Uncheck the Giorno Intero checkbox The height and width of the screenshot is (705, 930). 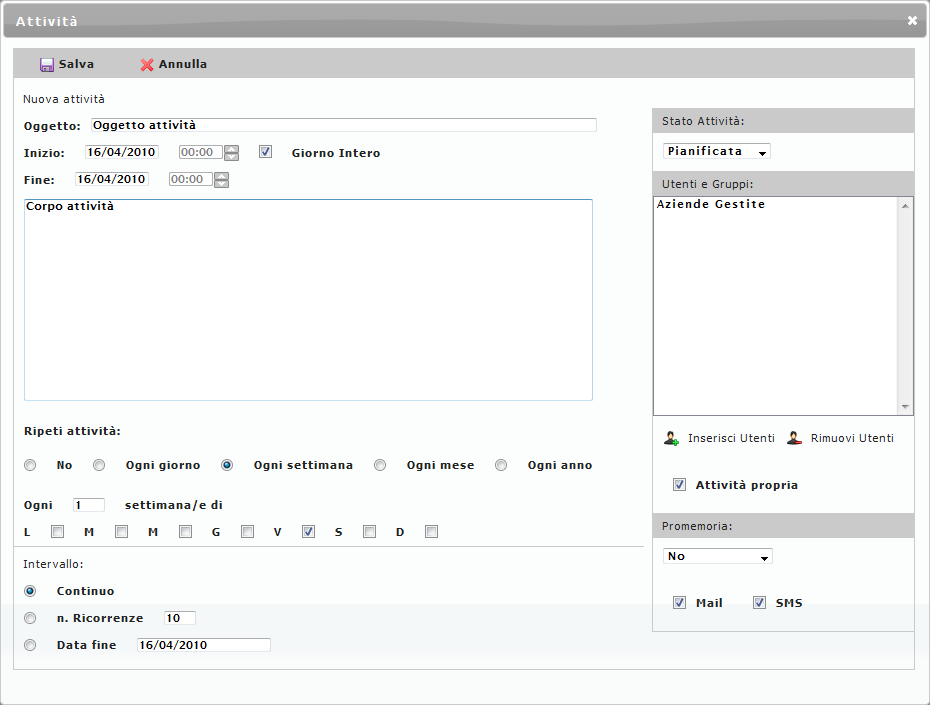(x=266, y=153)
